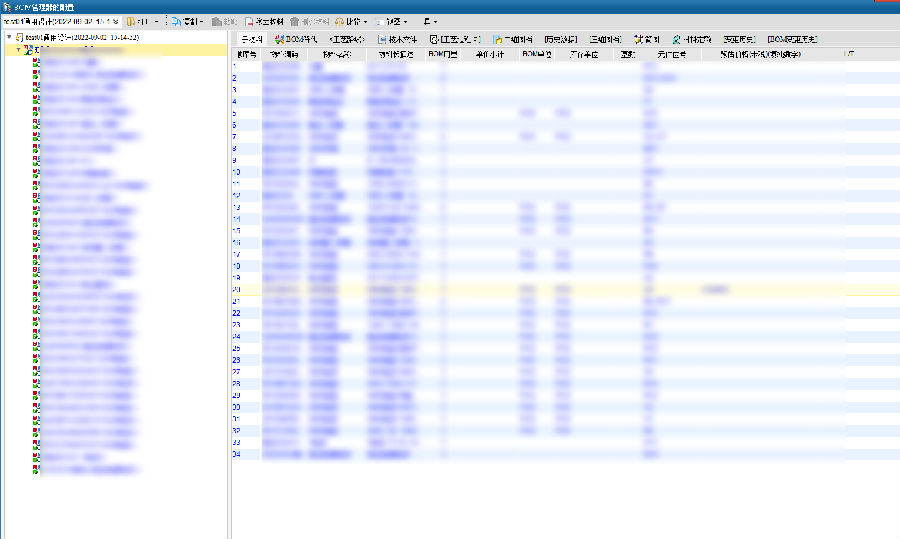Collapse the root test01 tree node
The width and height of the screenshot is (900, 539).
coord(9,37)
